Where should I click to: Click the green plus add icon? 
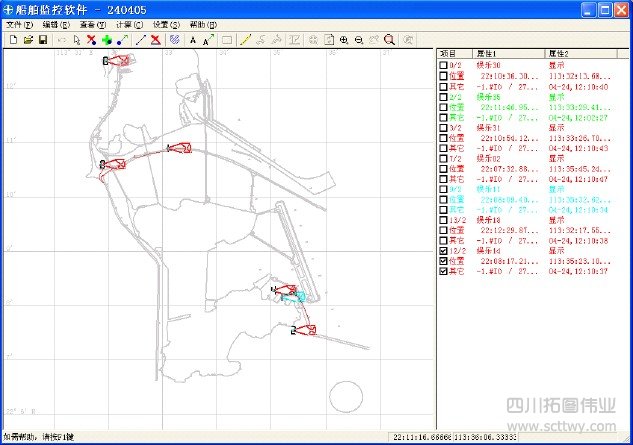coord(106,40)
